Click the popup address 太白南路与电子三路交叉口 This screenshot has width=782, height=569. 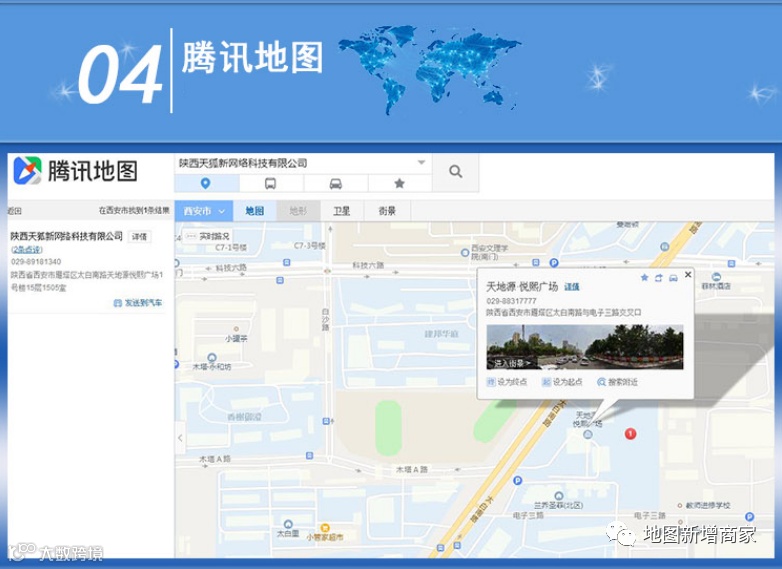pos(564,313)
